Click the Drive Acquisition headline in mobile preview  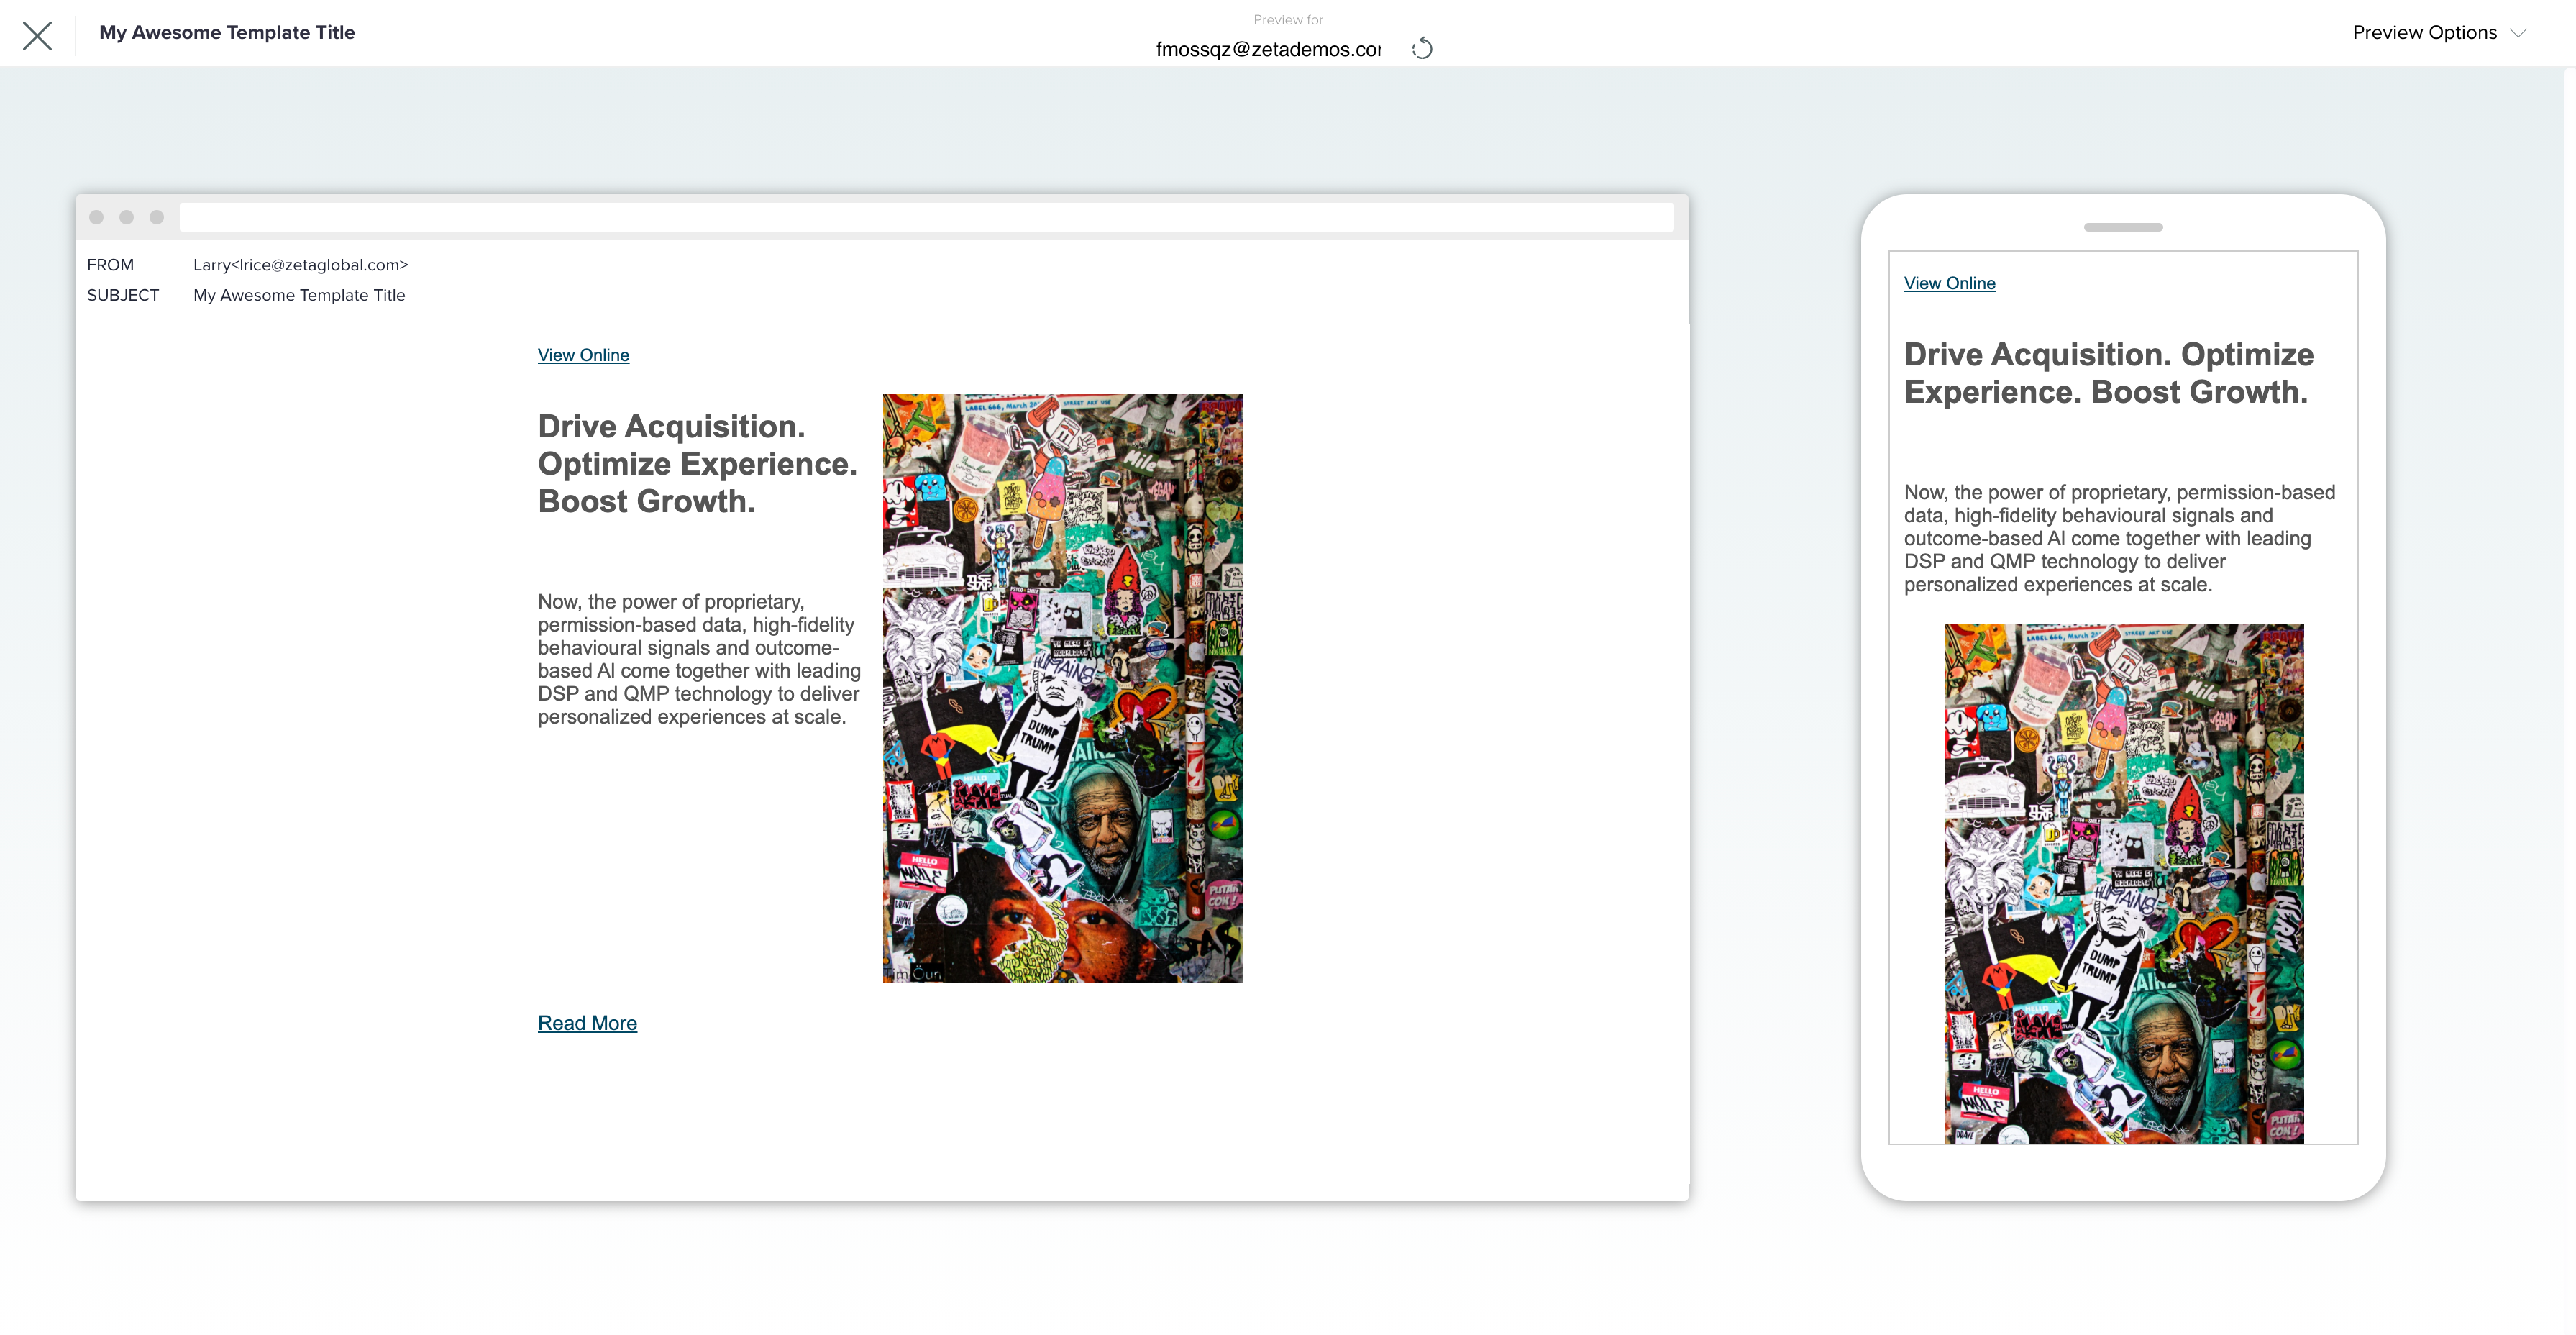coord(2108,373)
